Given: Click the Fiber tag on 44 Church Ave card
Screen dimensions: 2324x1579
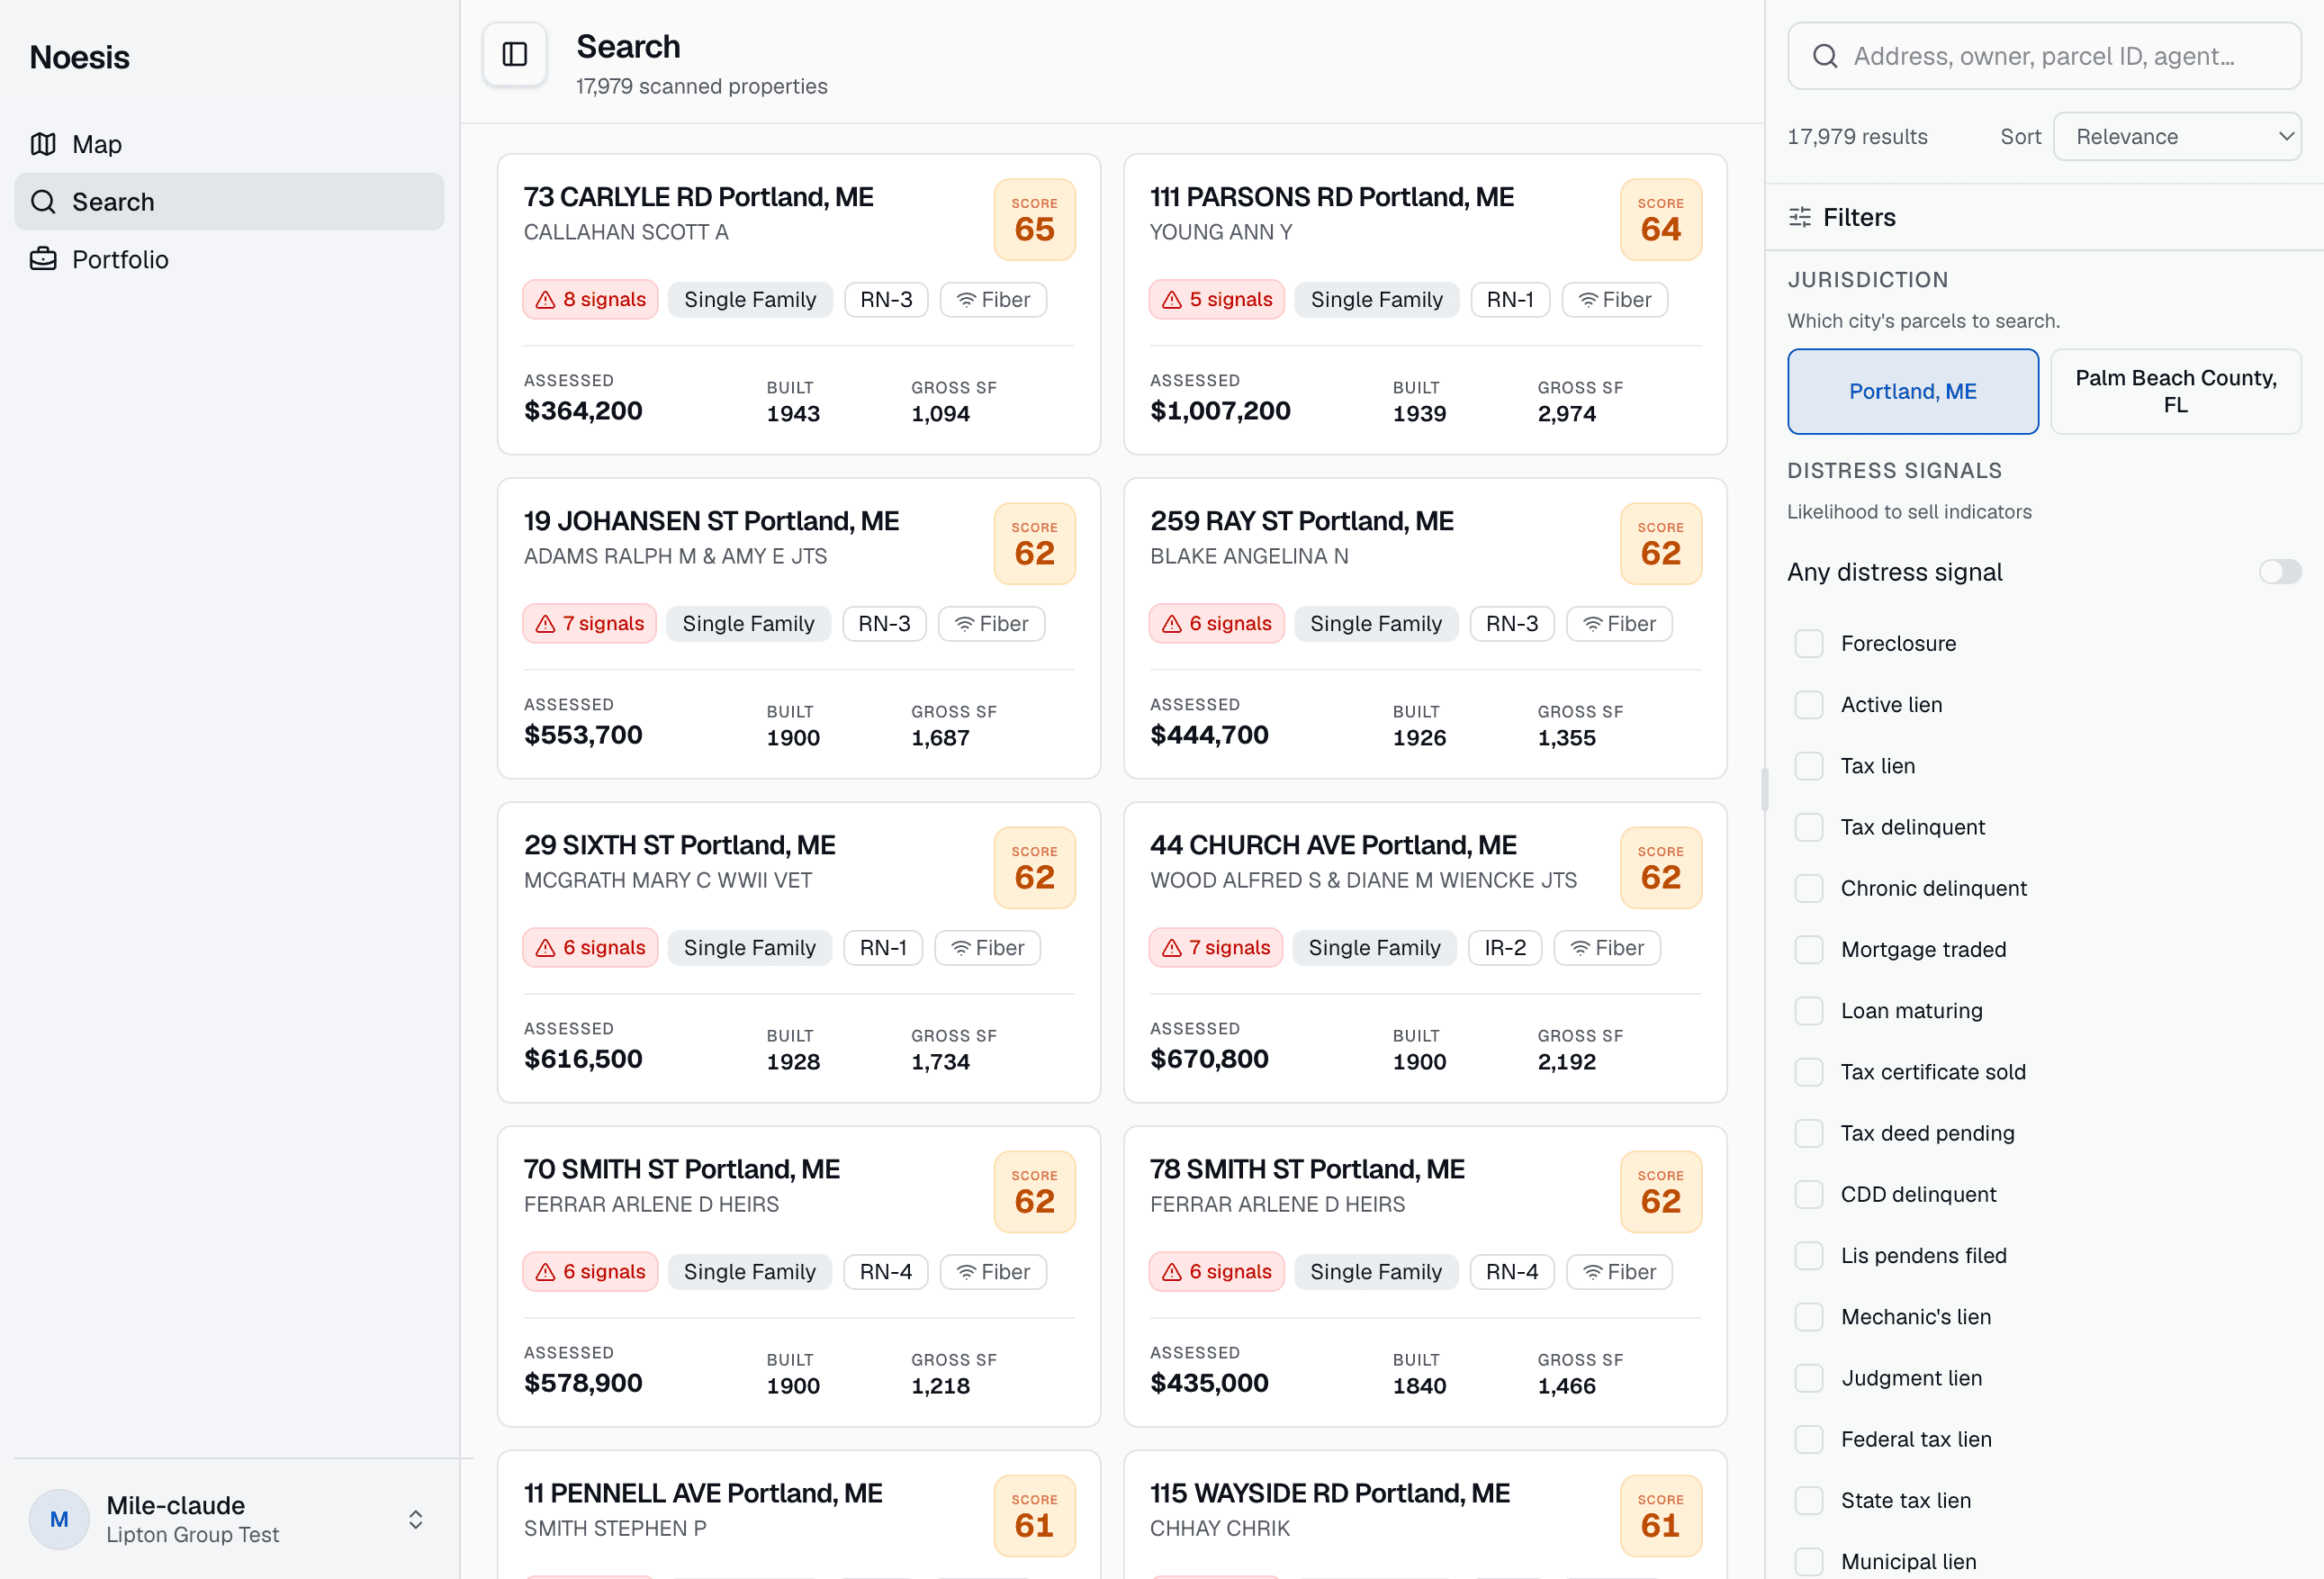Looking at the screenshot, I should tap(1607, 947).
